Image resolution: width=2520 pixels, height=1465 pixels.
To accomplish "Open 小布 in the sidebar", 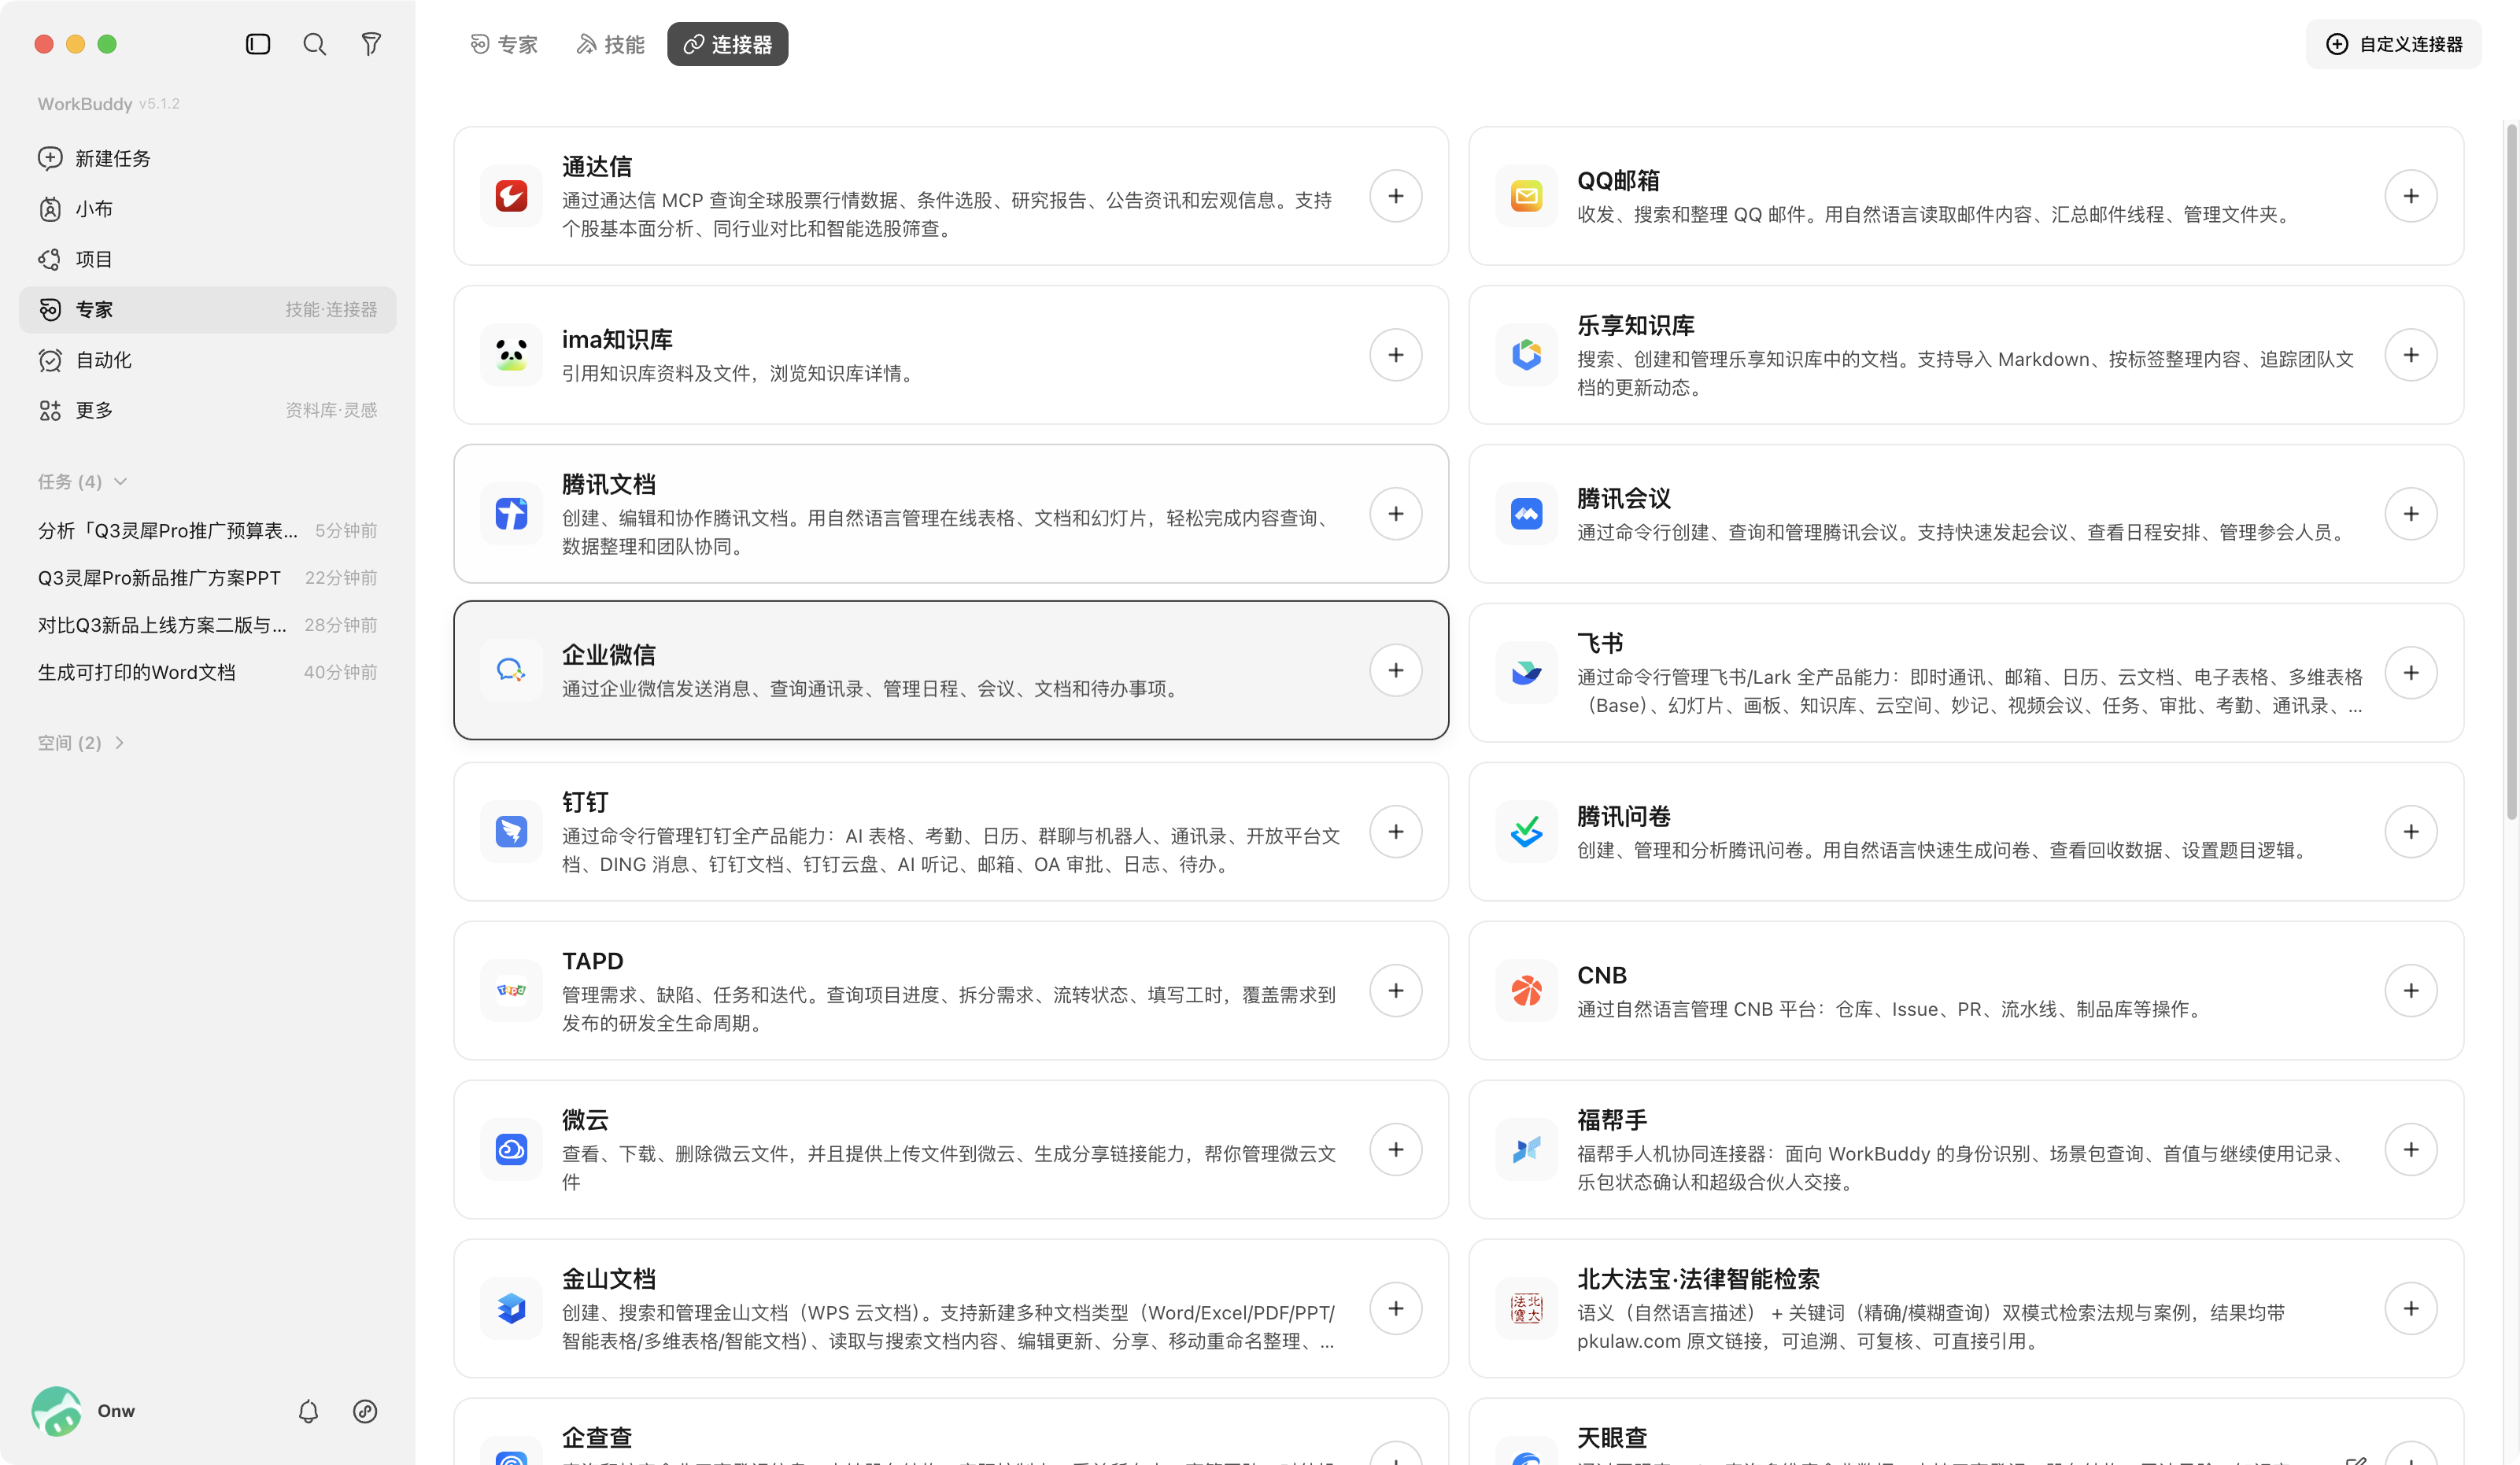I will point(208,209).
